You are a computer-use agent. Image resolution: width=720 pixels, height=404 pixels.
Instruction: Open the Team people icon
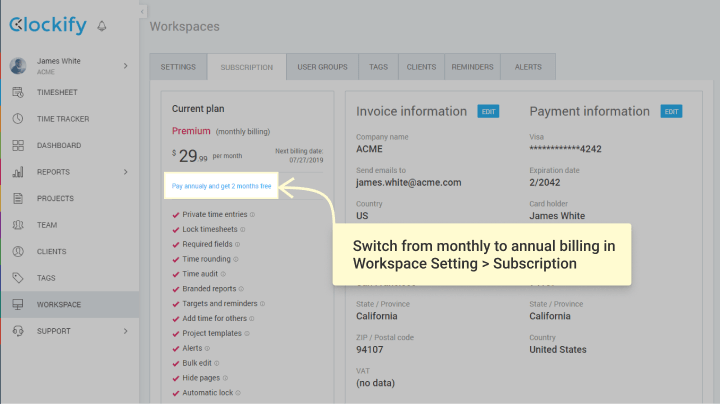[18, 225]
